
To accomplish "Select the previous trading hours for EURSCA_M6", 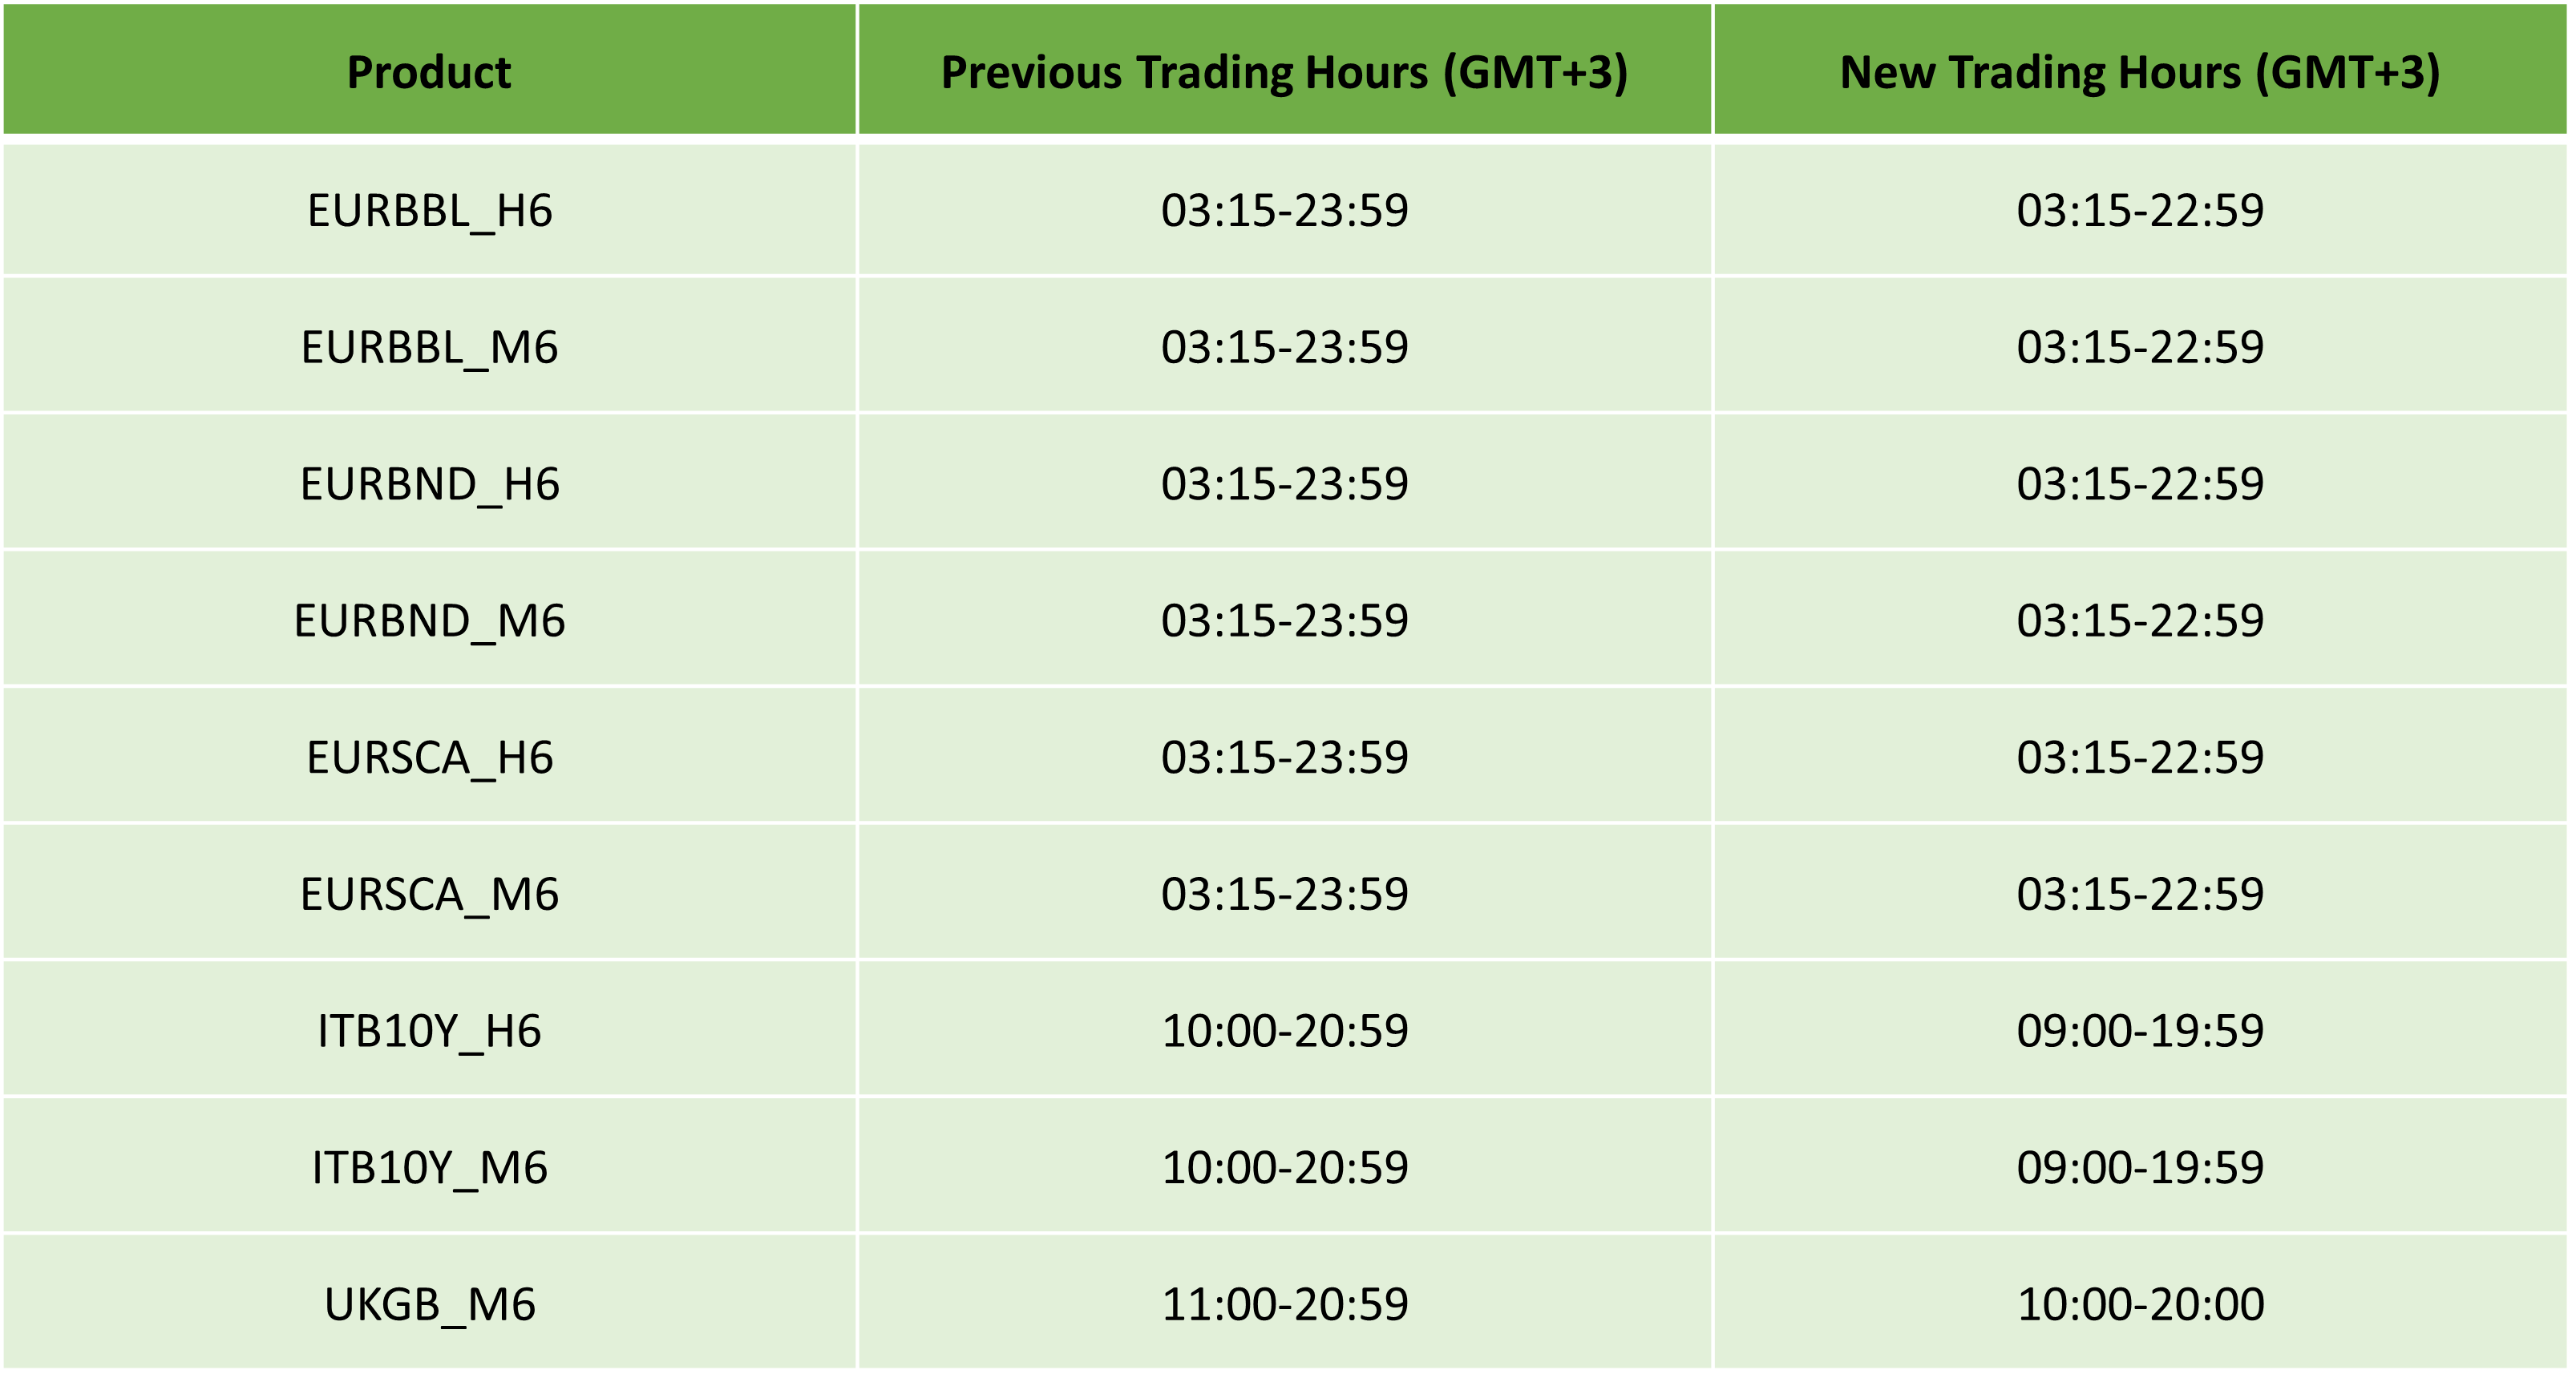I will (x=1284, y=895).
